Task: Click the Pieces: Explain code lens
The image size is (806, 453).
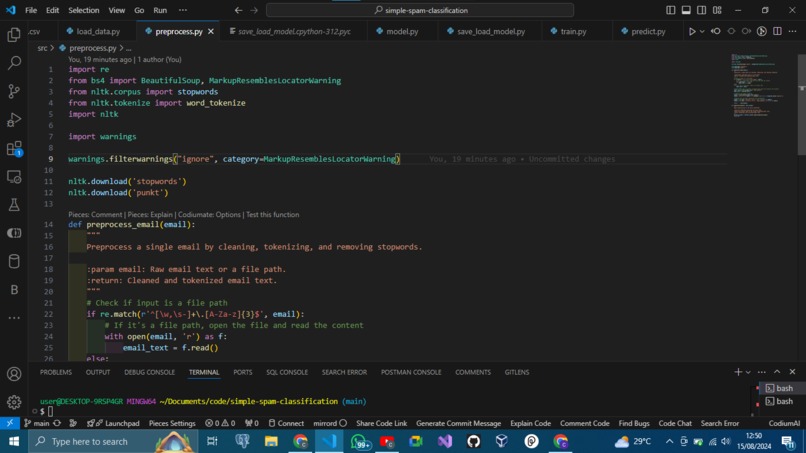Action: pyautogui.click(x=150, y=214)
